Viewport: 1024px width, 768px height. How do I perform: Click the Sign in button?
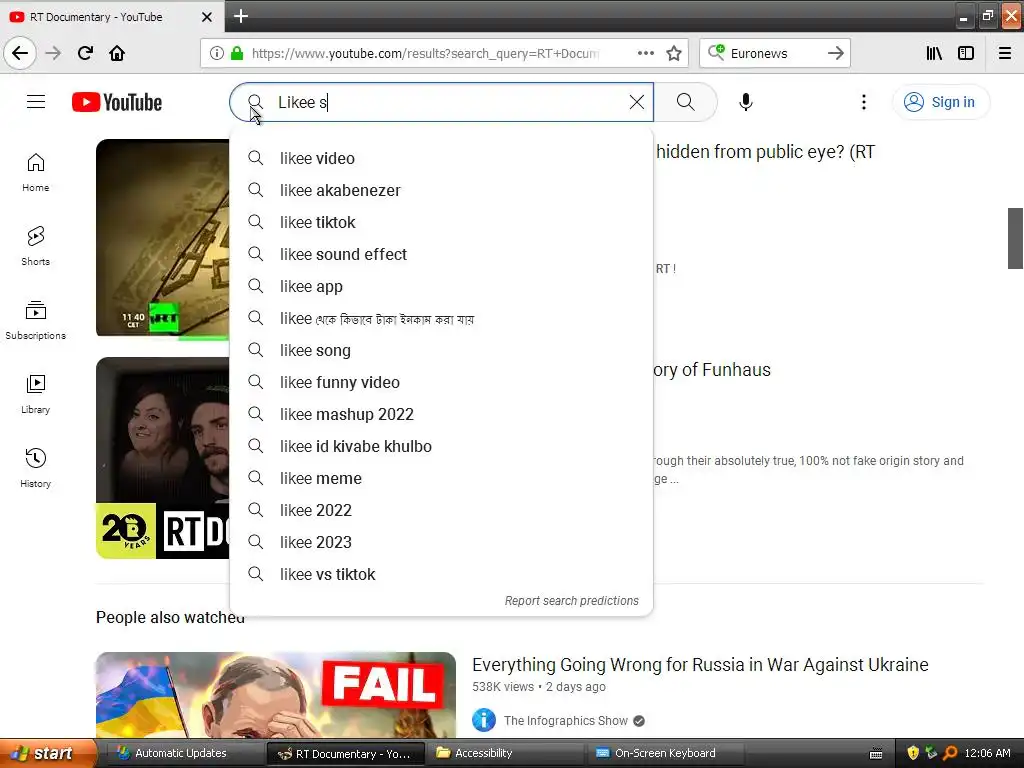click(x=940, y=102)
